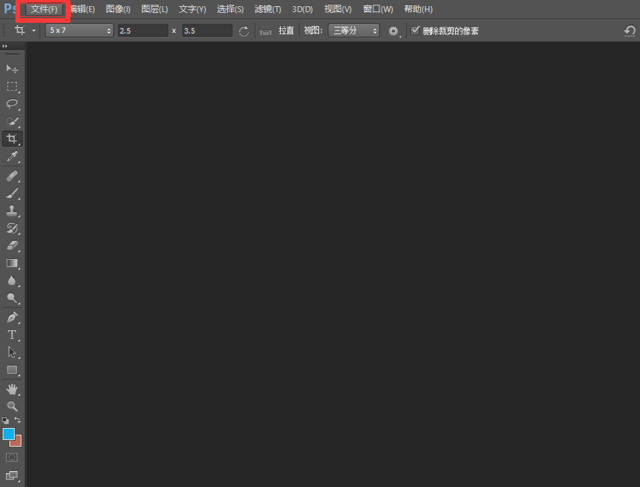Open the 选择(S) menu
This screenshot has width=640, height=487.
[x=230, y=9]
